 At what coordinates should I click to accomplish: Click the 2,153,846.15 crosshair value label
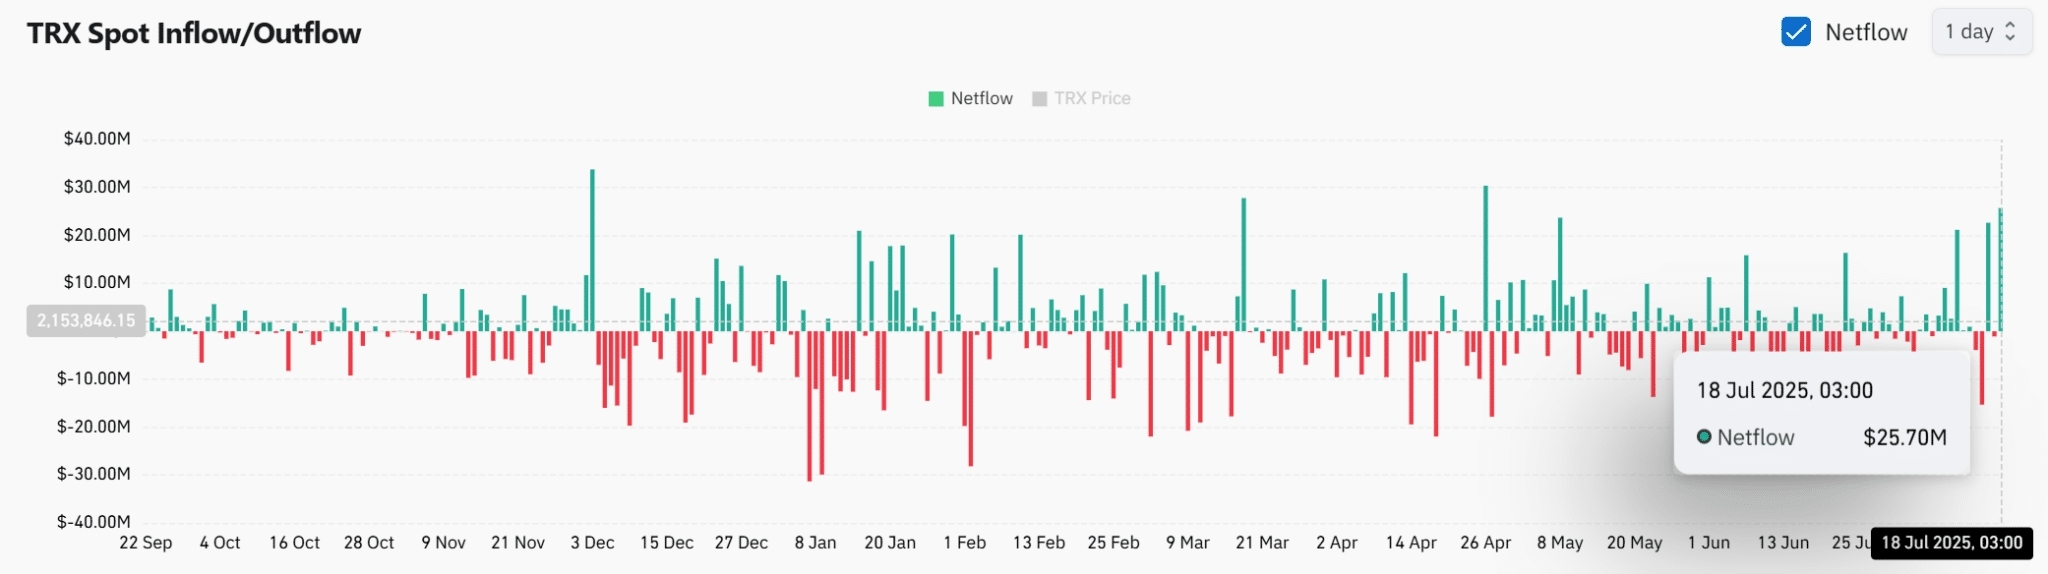[86, 321]
